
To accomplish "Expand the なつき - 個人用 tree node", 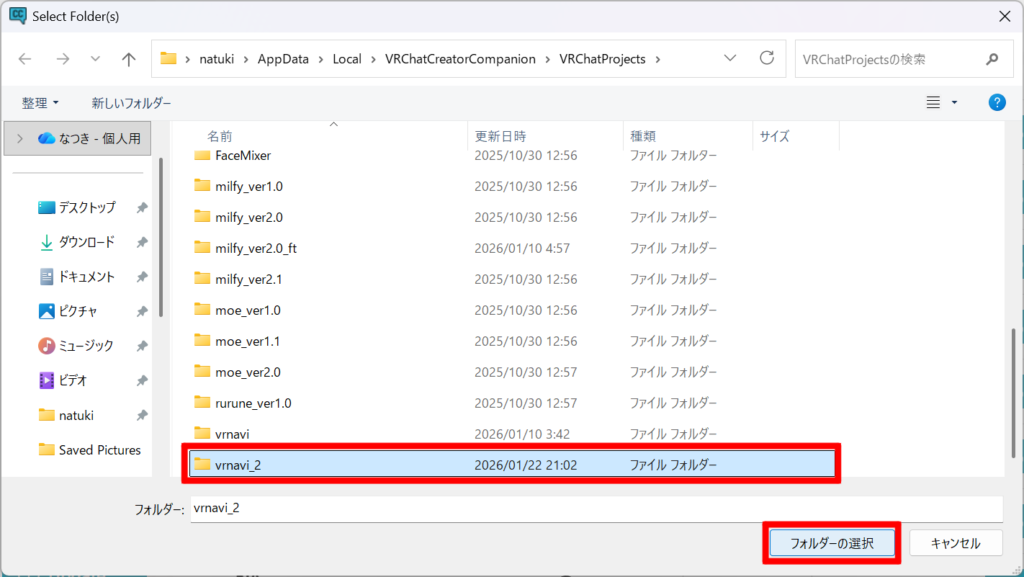I will point(19,138).
